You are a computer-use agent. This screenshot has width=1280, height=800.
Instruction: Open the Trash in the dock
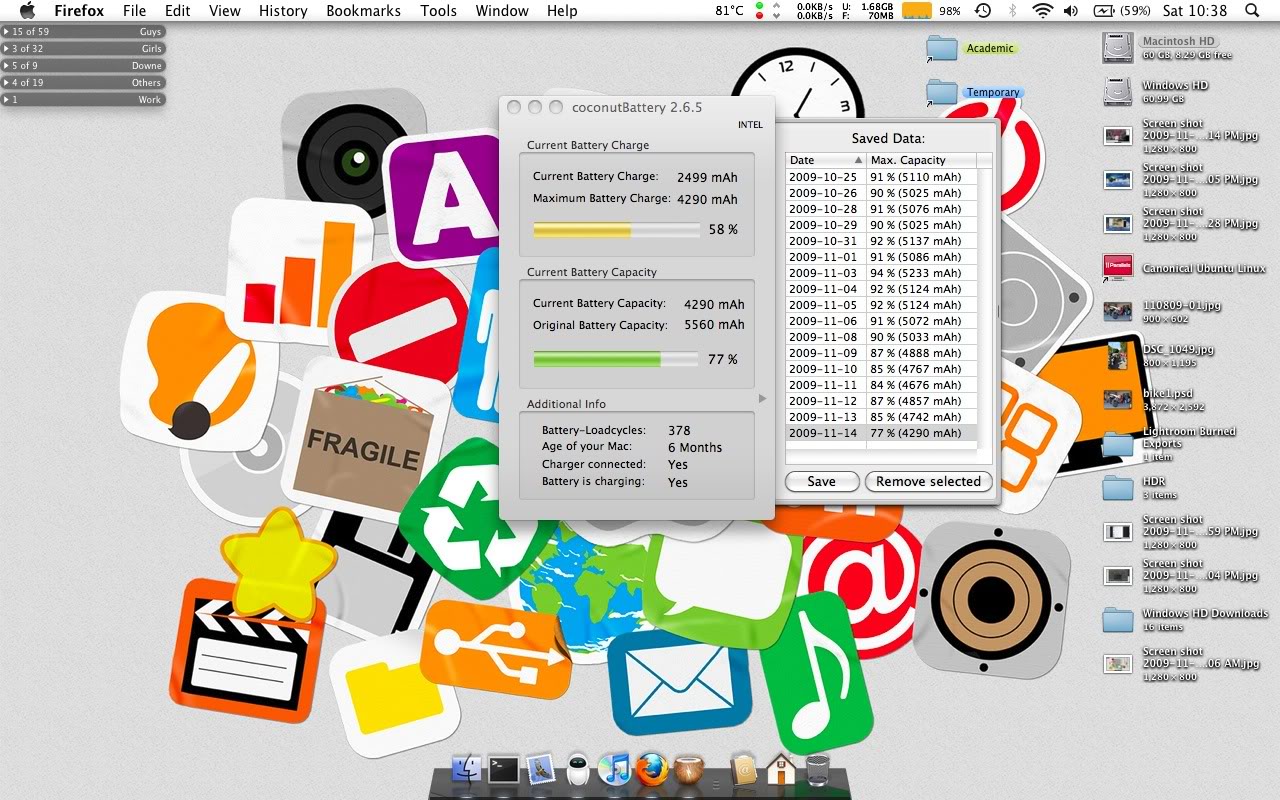(817, 769)
